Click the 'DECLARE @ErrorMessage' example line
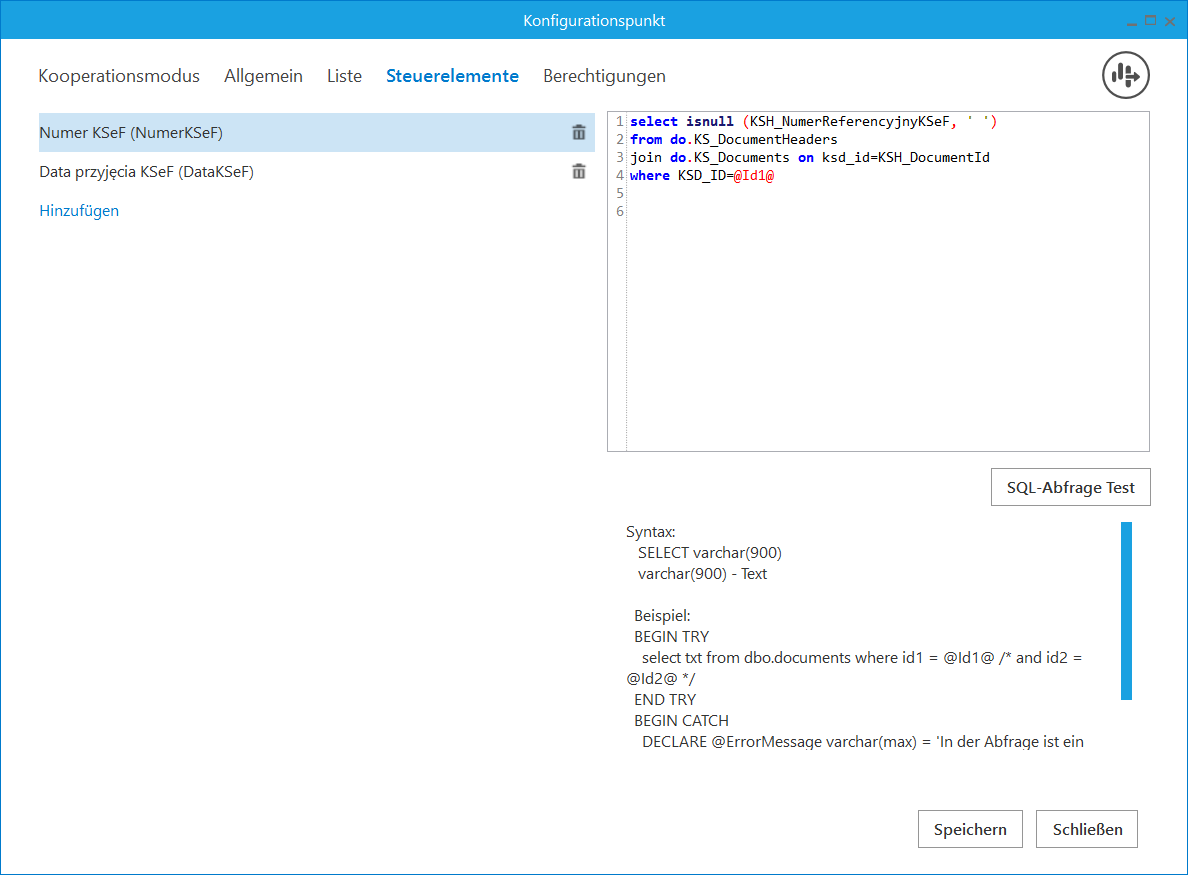Image resolution: width=1188 pixels, height=875 pixels. [863, 742]
